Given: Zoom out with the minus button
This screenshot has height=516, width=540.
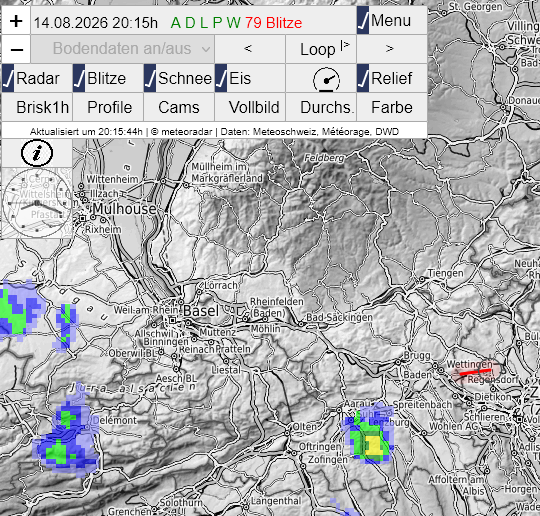Looking at the screenshot, I should (x=16, y=49).
